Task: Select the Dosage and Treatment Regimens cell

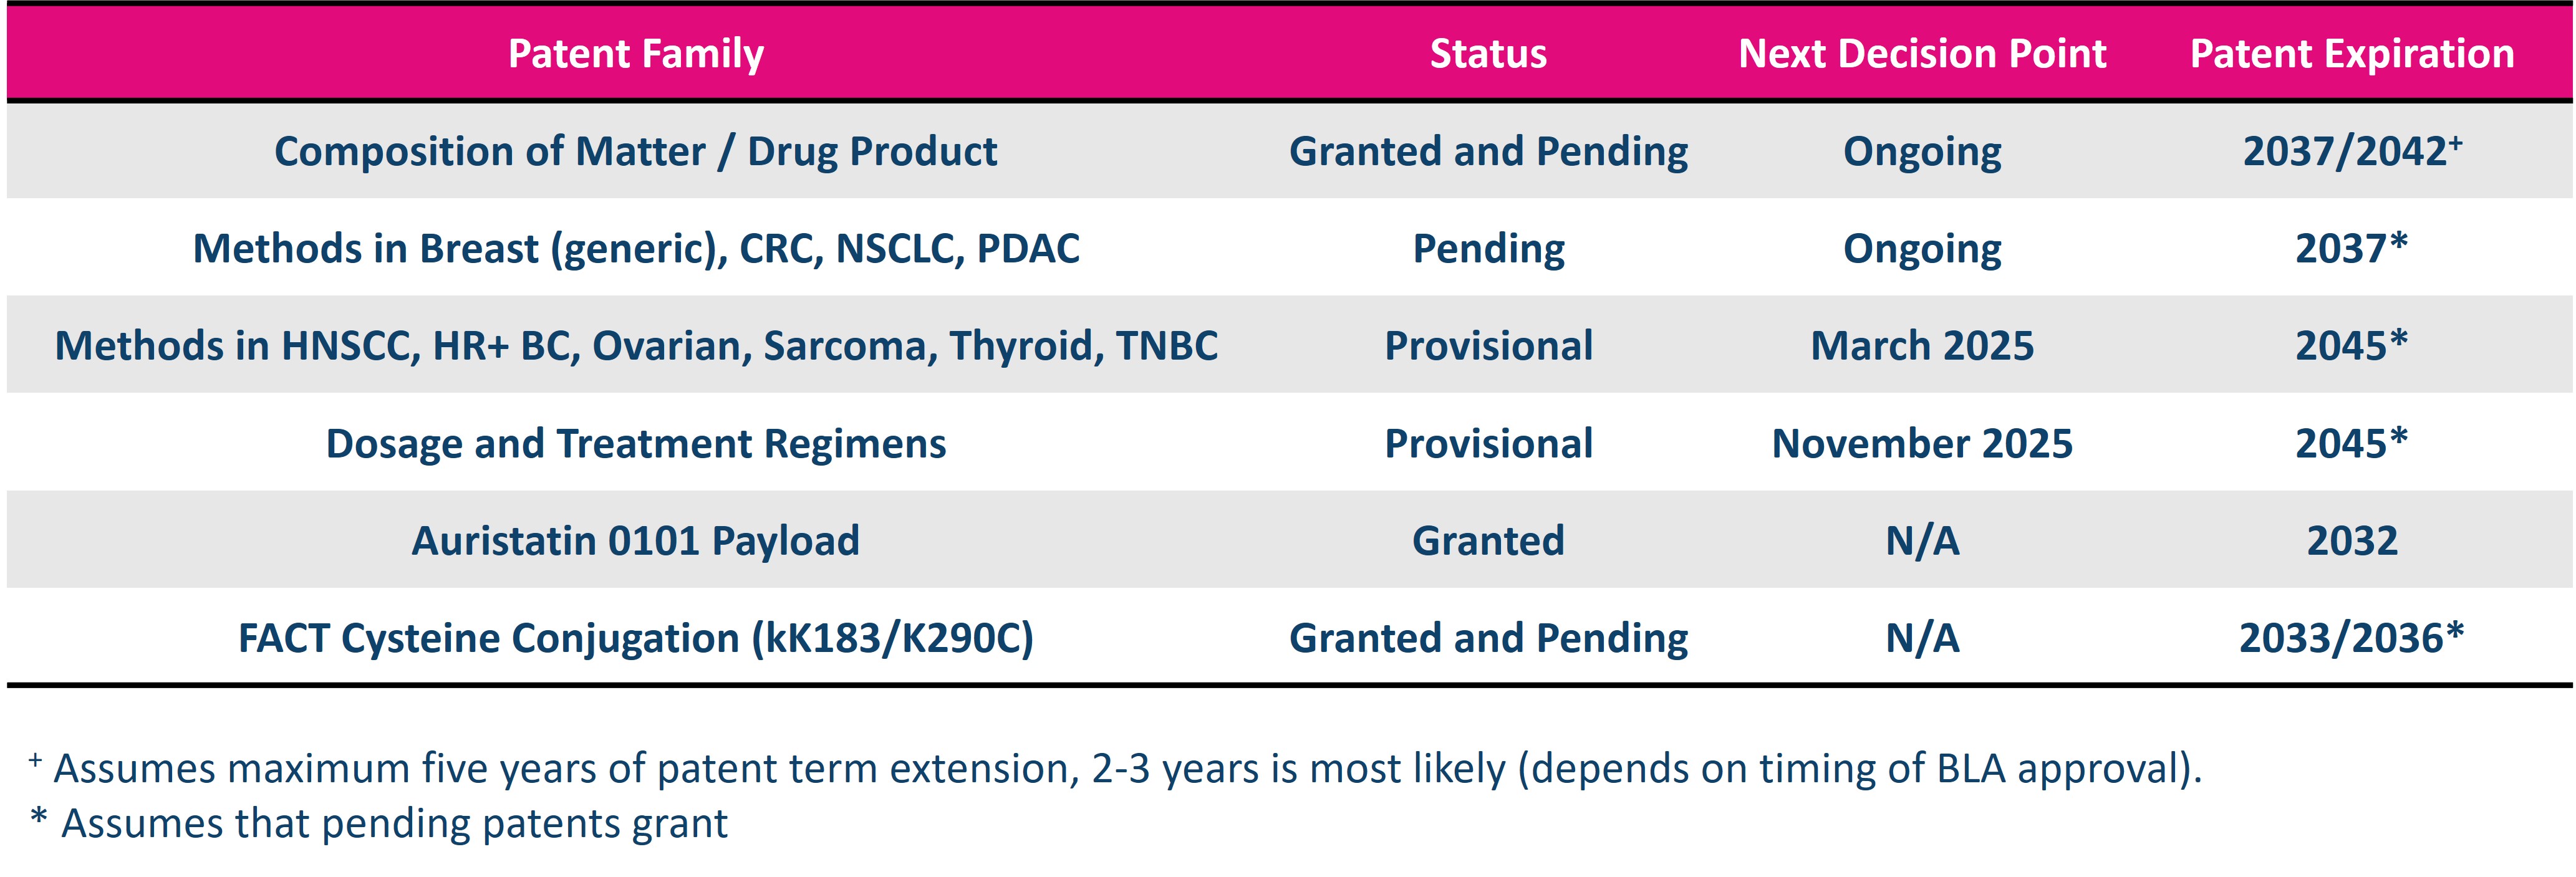Action: (x=635, y=444)
